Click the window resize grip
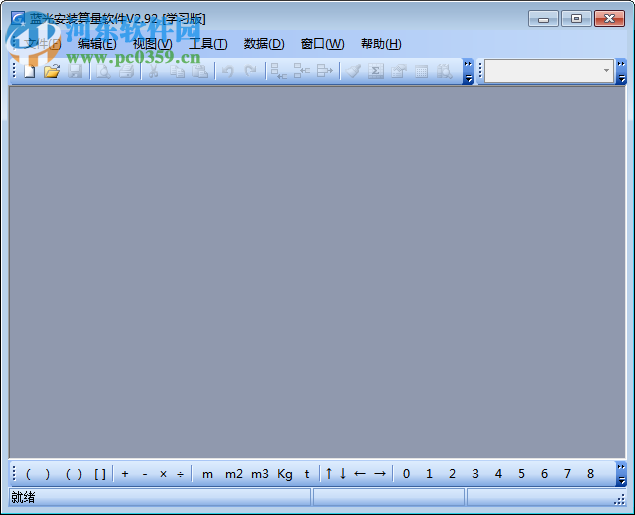The image size is (635, 515). coord(620,500)
